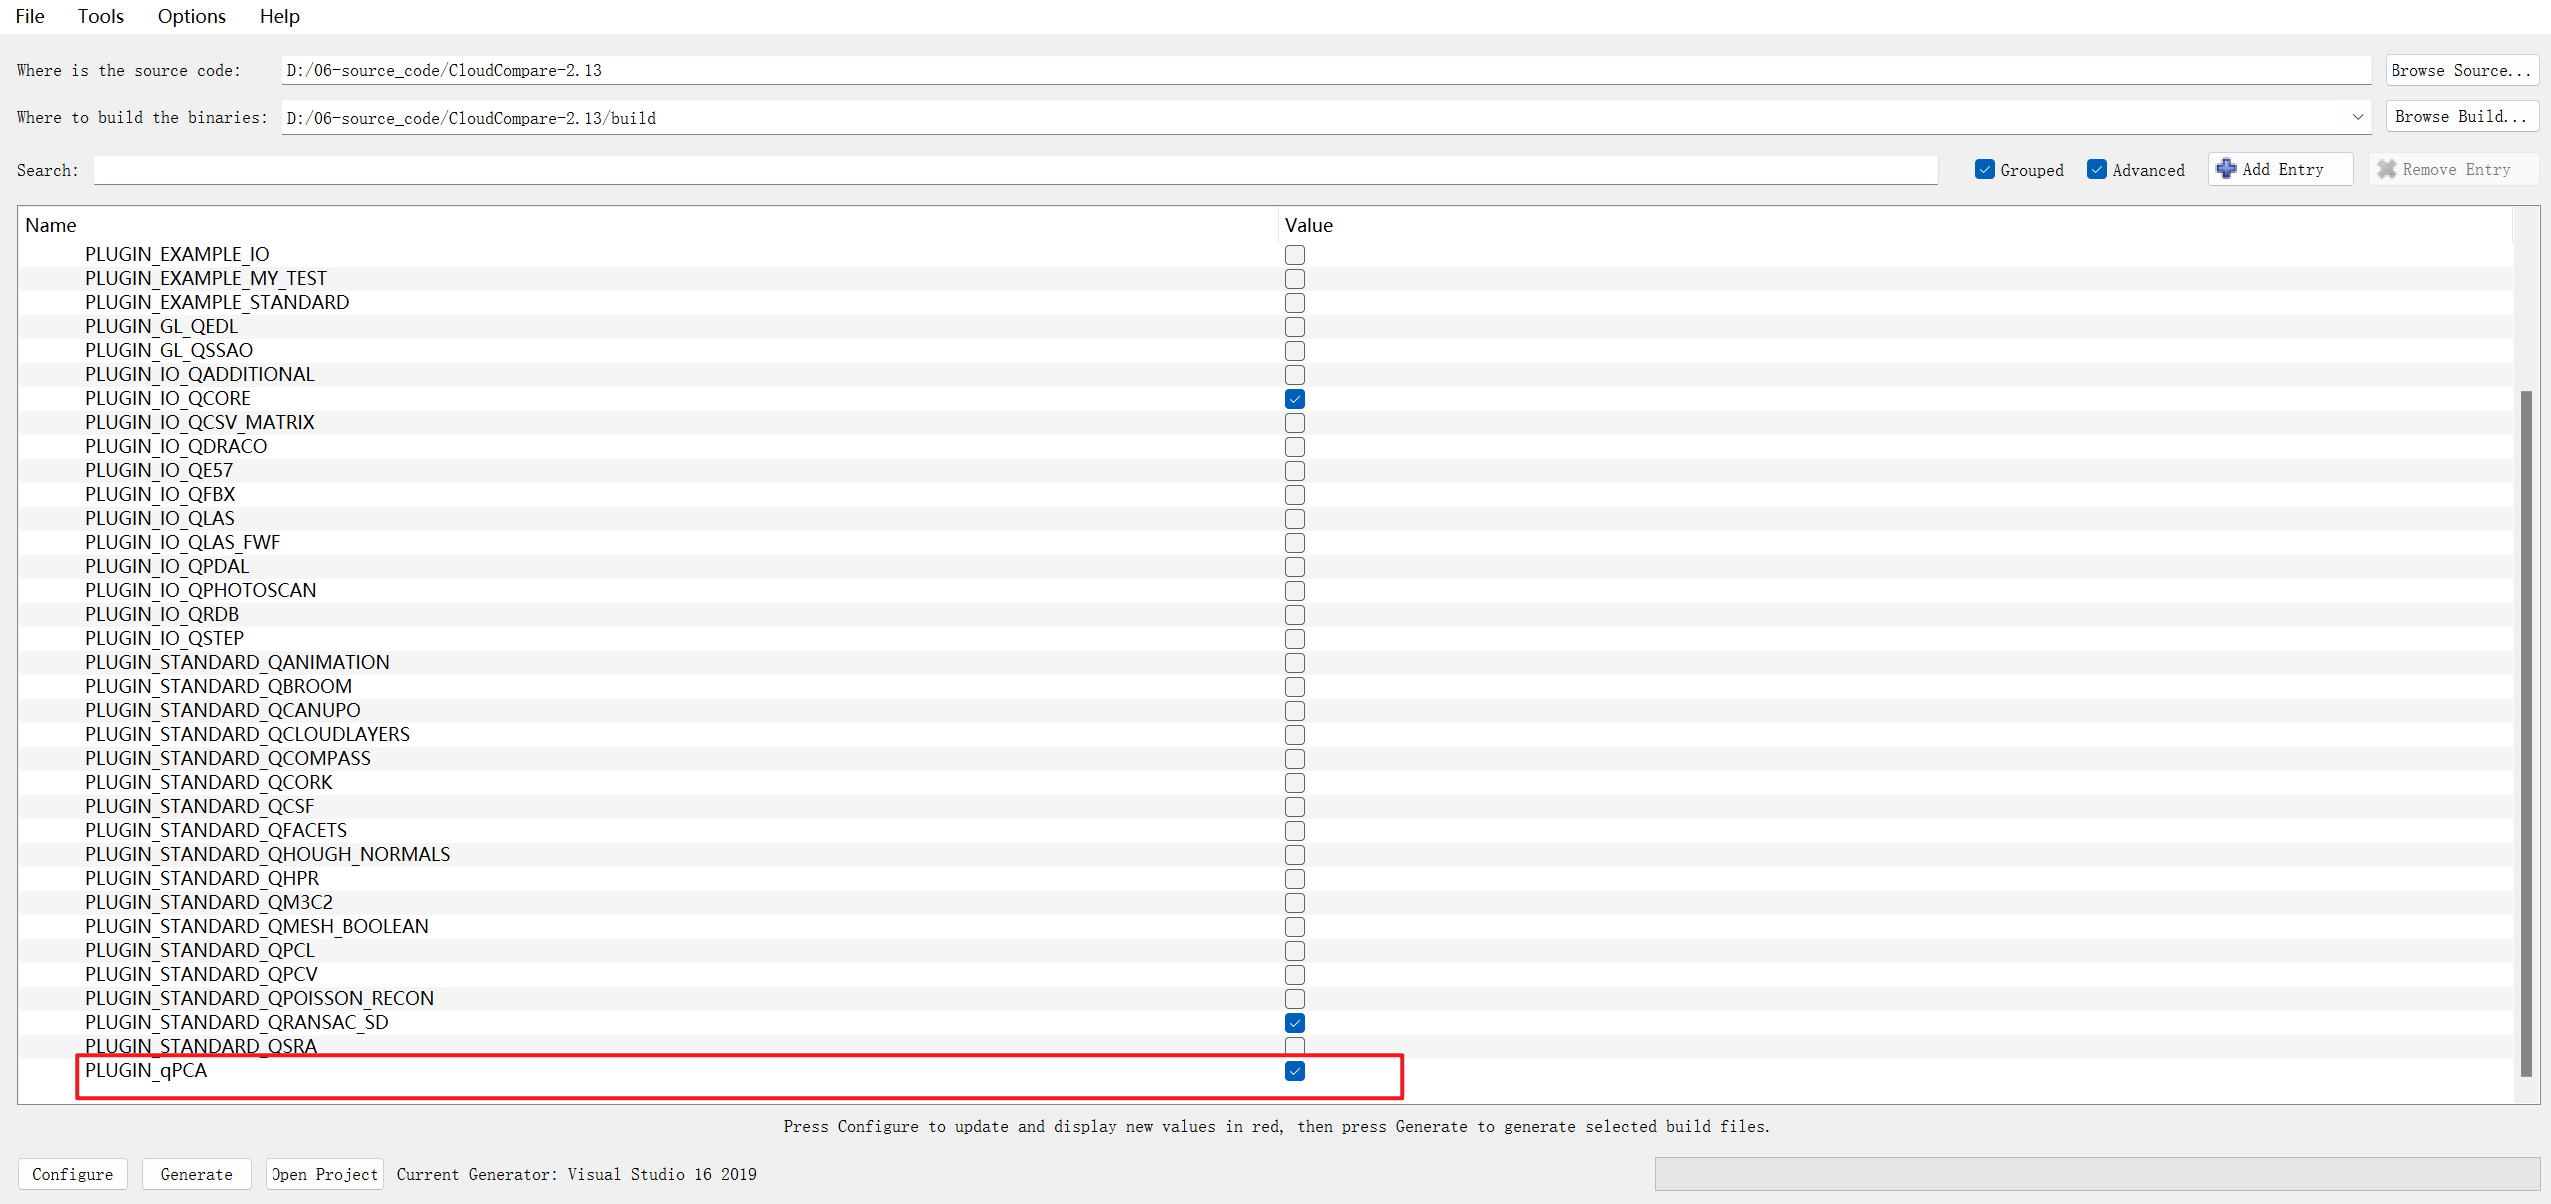Select the PLUGIN_EXAMPLE_STANDARD entry

[x=217, y=302]
